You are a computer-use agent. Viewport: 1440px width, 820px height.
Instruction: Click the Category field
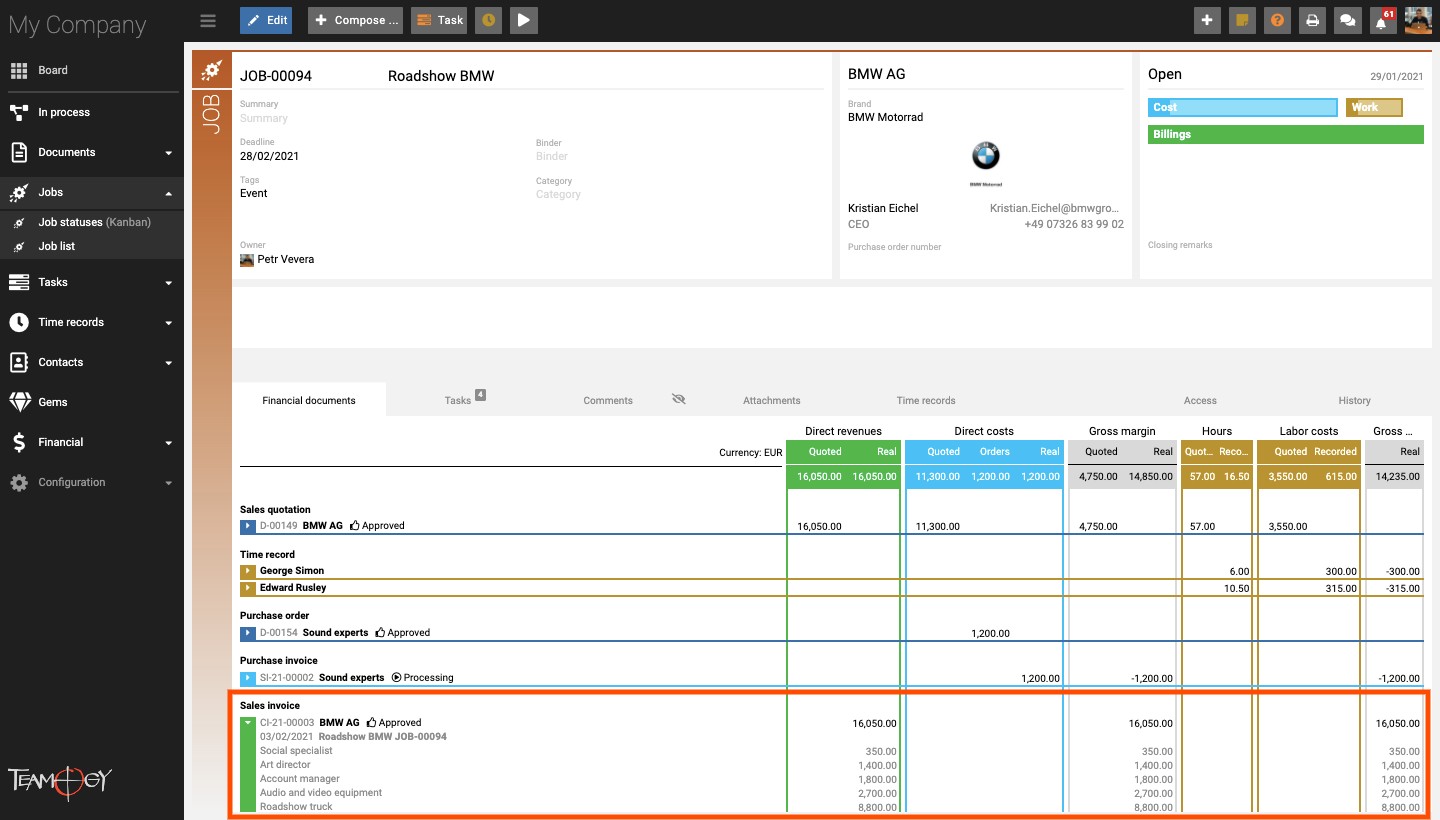558,194
